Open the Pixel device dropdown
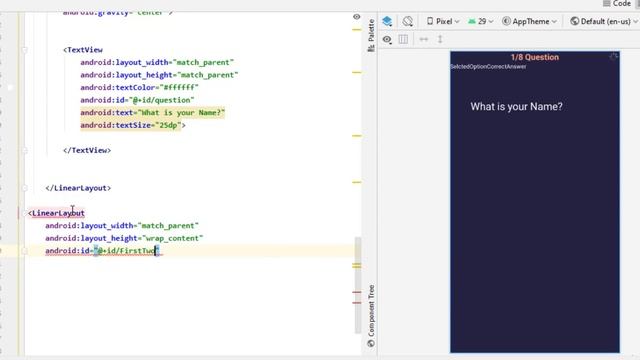Image resolution: width=640 pixels, height=360 pixels. point(443,21)
